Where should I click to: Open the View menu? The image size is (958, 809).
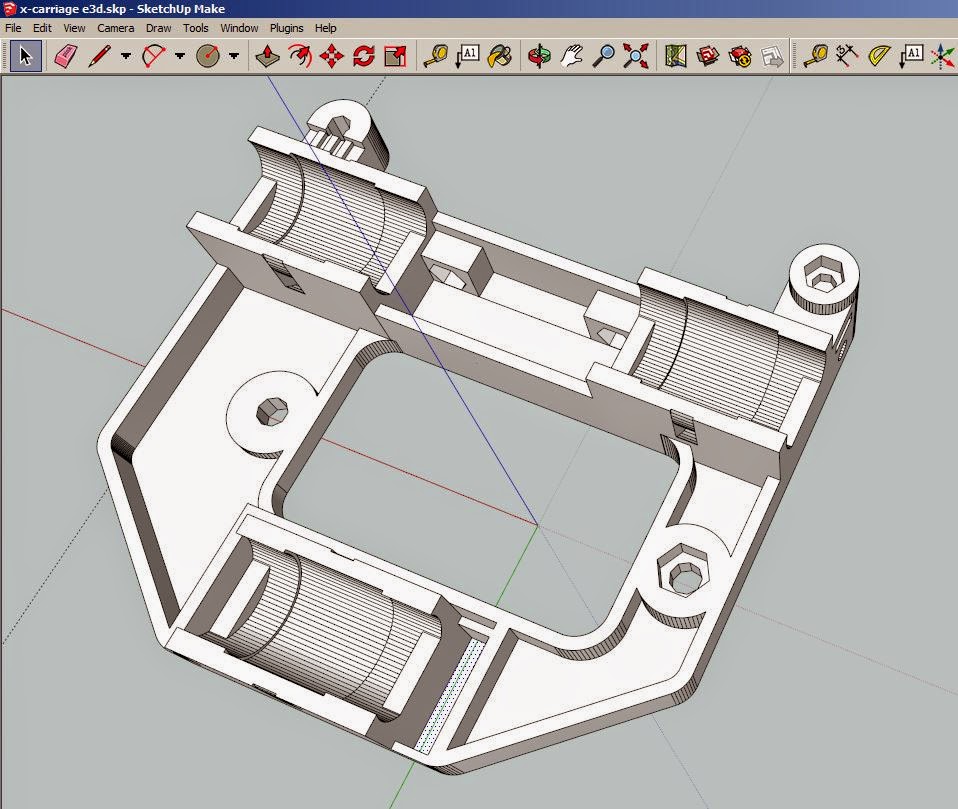click(75, 28)
